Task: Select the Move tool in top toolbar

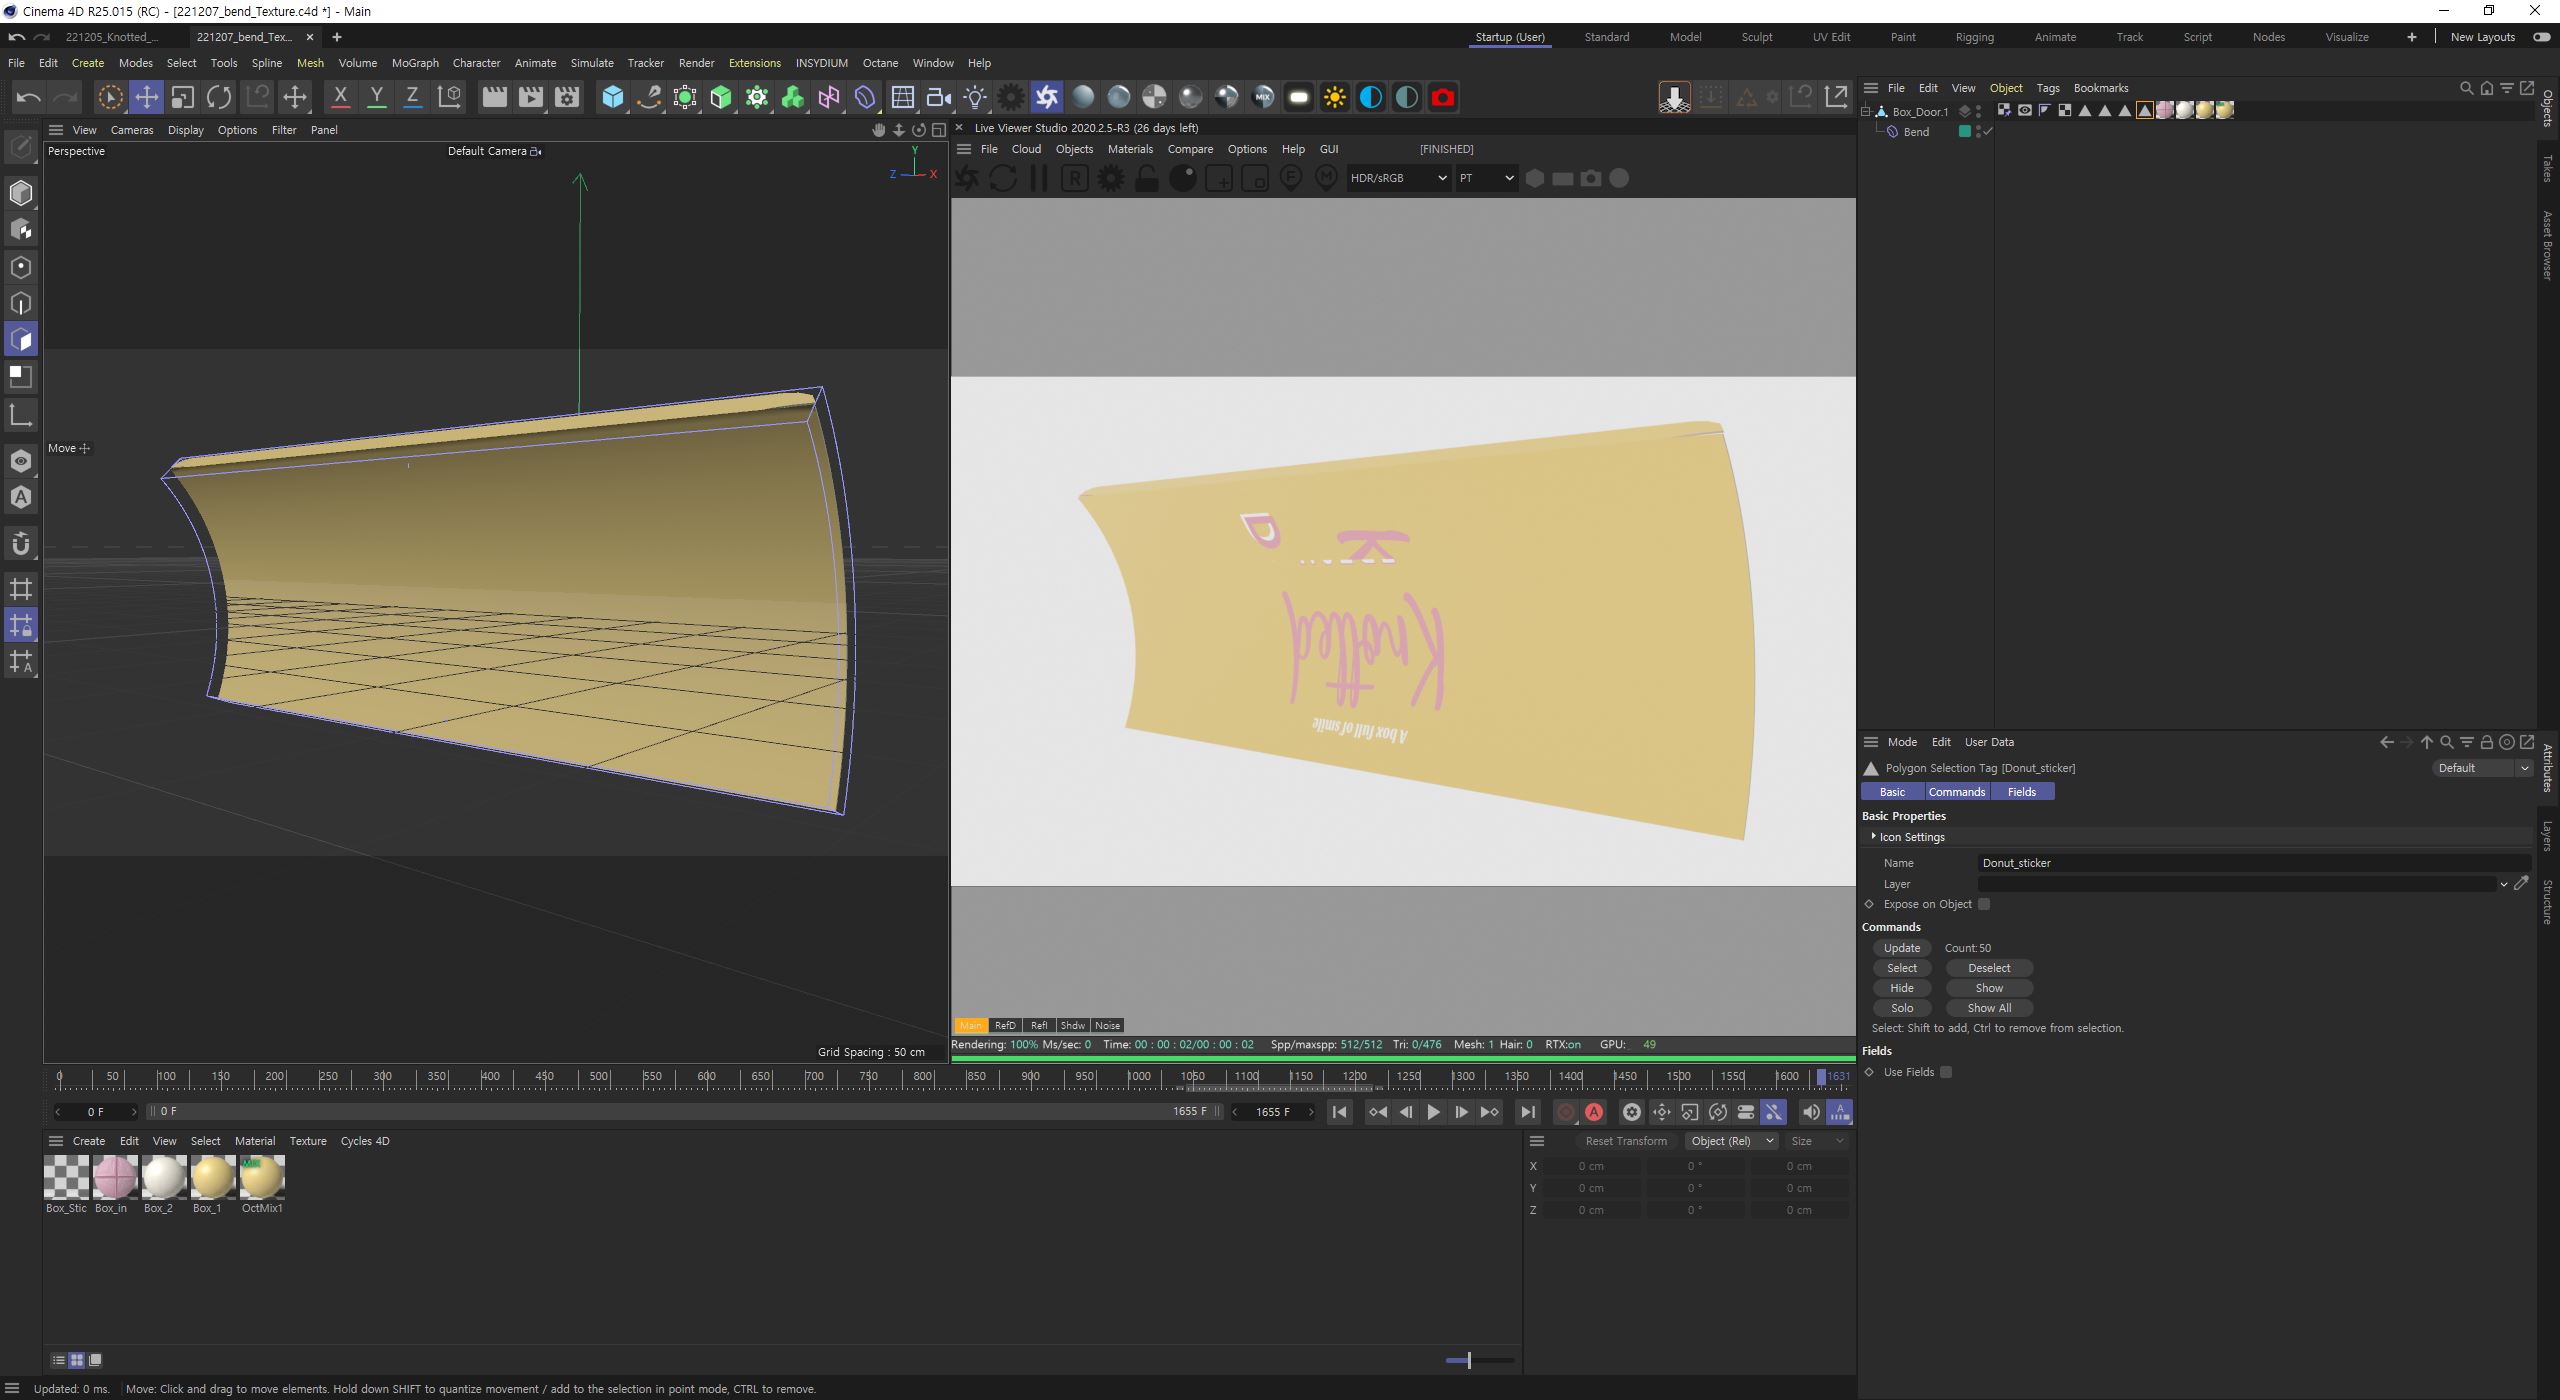Action: (x=147, y=97)
